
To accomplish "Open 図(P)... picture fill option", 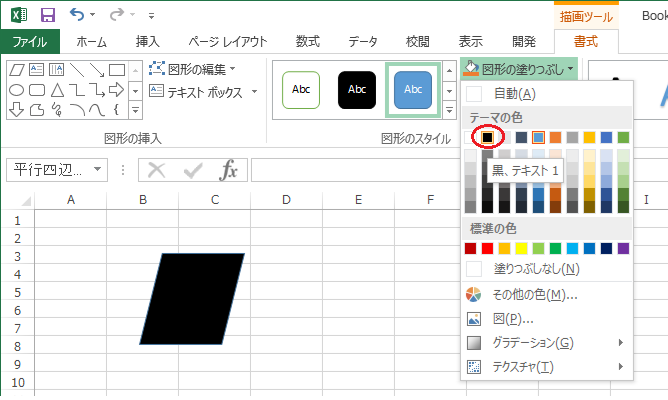I will 513,319.
